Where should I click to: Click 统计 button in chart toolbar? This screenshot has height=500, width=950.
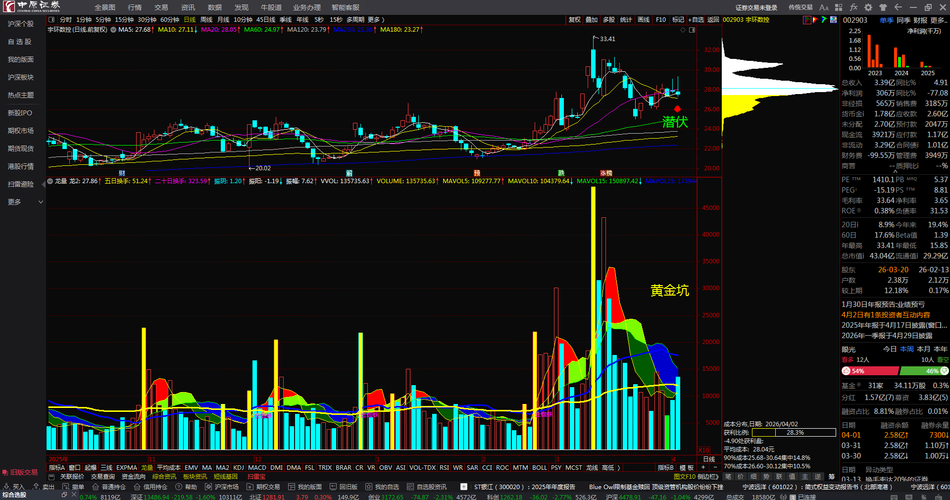(626, 20)
